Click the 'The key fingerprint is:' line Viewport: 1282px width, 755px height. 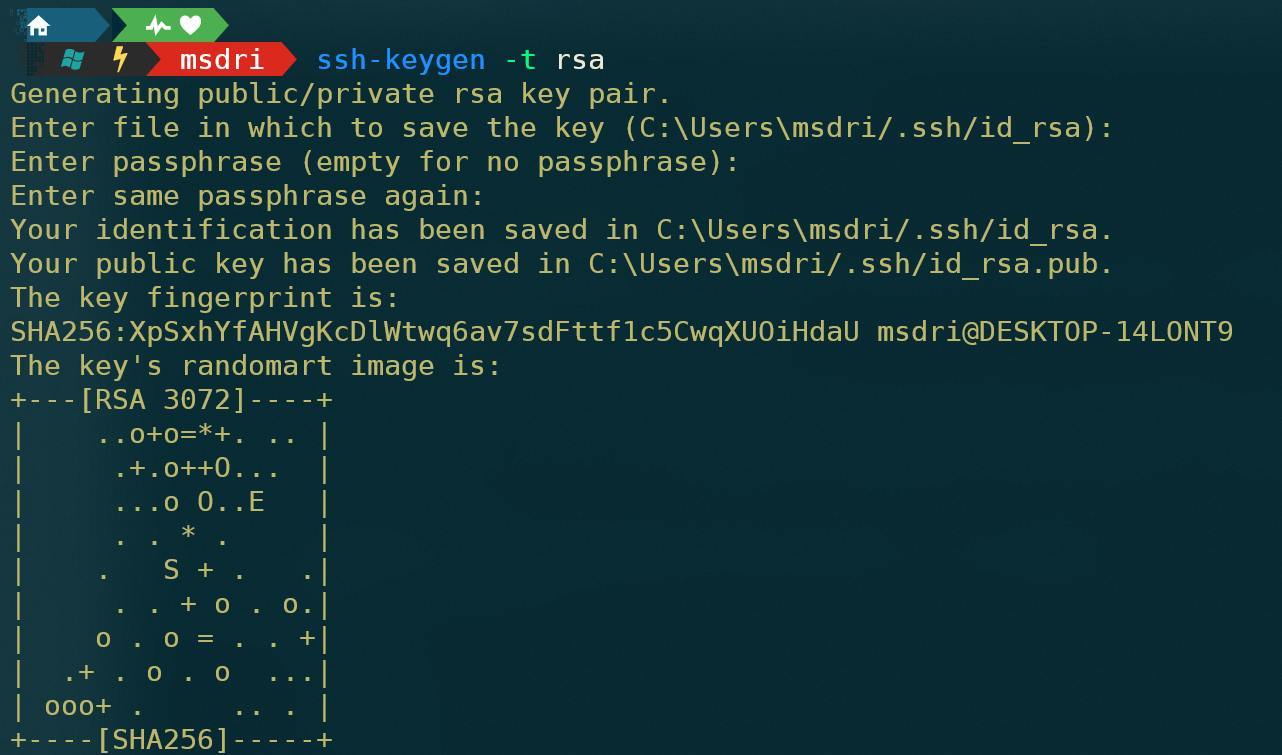click(205, 298)
